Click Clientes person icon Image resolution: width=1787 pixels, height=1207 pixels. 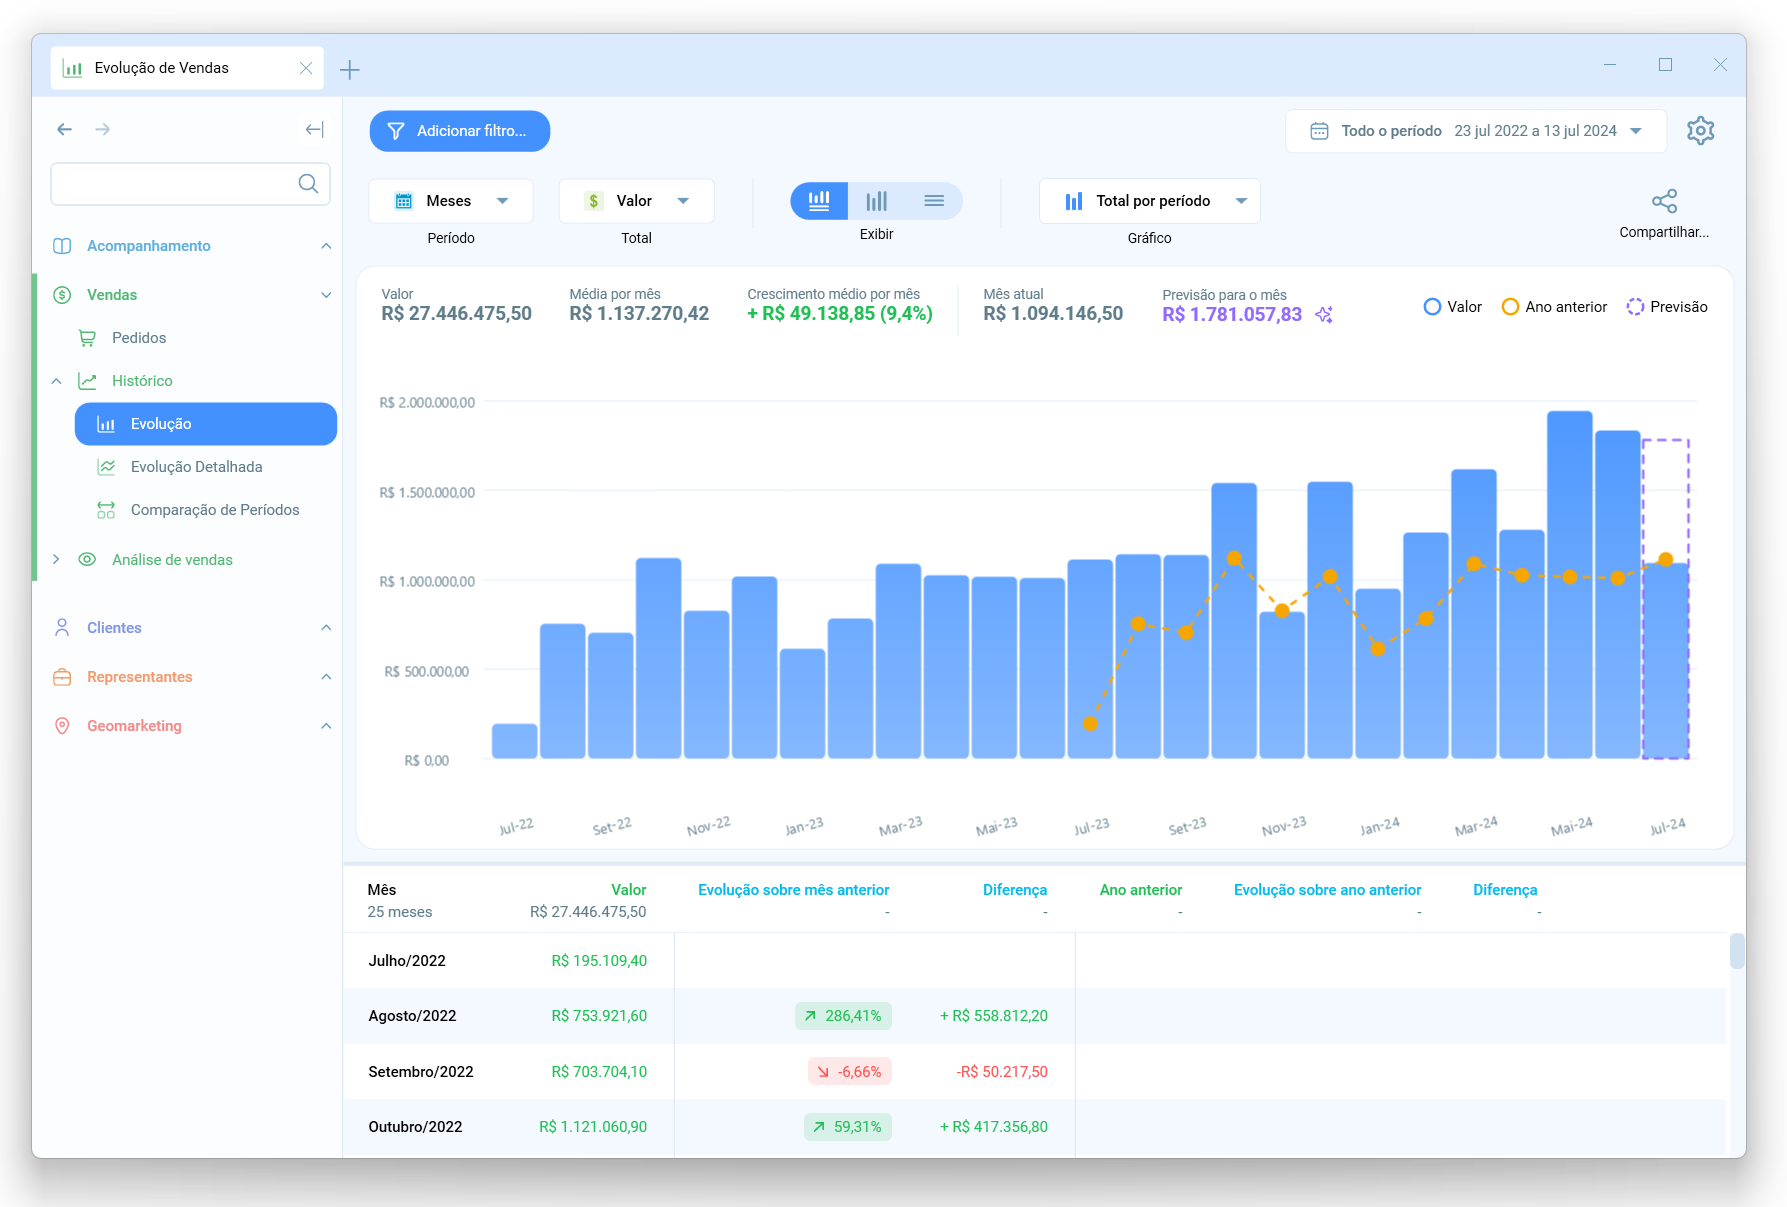tap(62, 628)
